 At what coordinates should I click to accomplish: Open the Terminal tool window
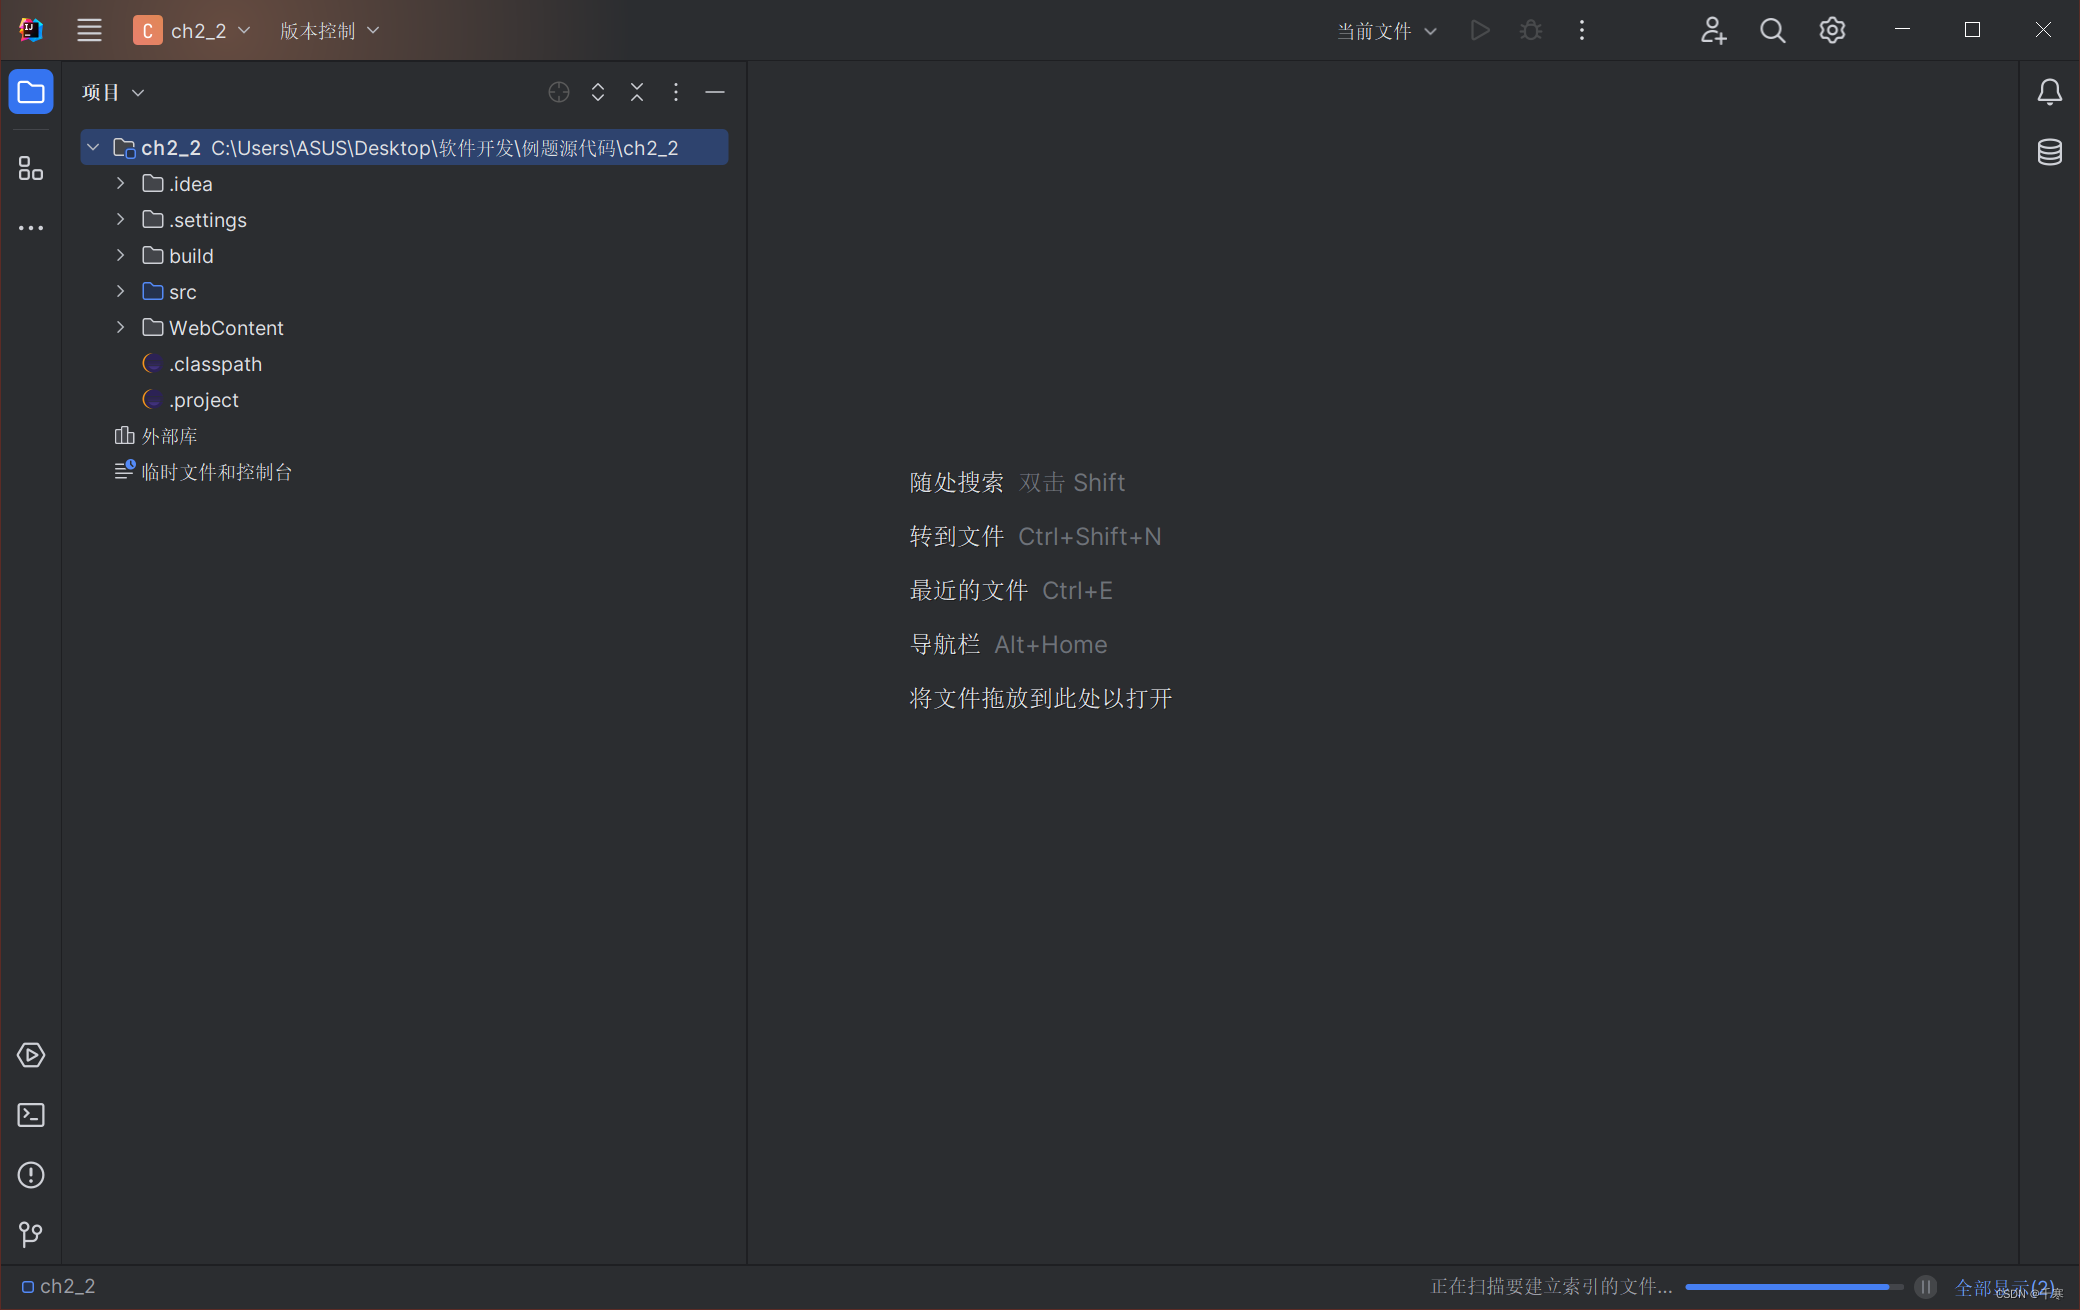(x=31, y=1115)
